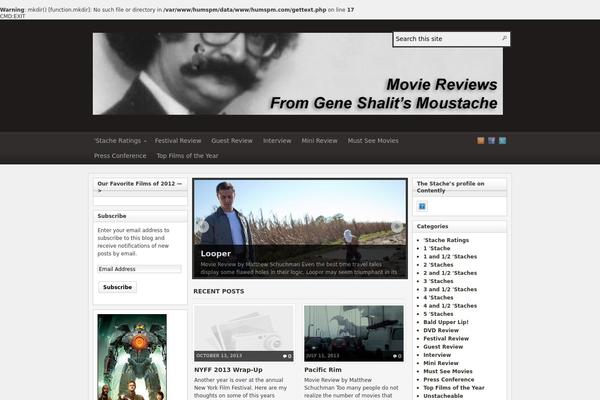The image size is (600, 400).
Task: Click the Pacific Rim robot poster image
Action: point(132,357)
